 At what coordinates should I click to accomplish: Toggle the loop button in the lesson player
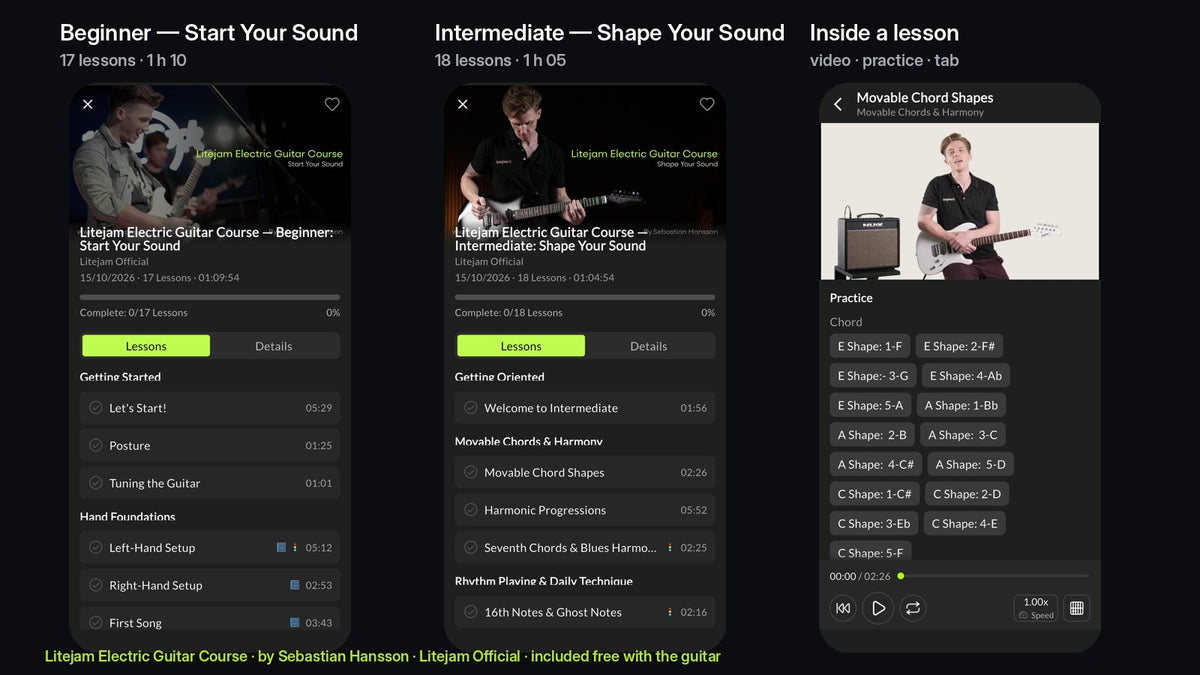tap(912, 608)
